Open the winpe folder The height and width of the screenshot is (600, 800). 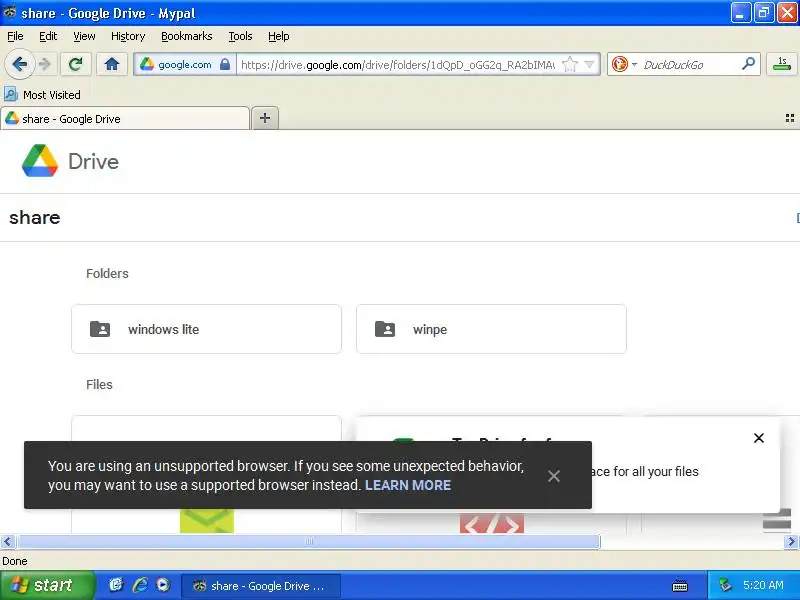point(491,329)
